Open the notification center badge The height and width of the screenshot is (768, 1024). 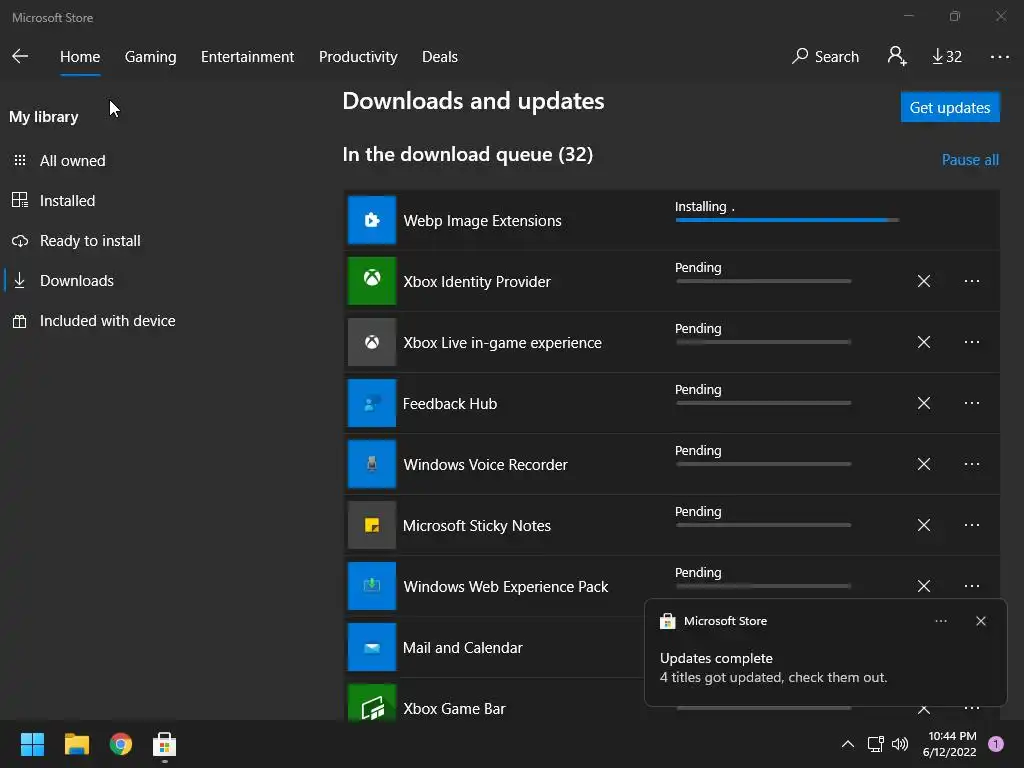[996, 744]
